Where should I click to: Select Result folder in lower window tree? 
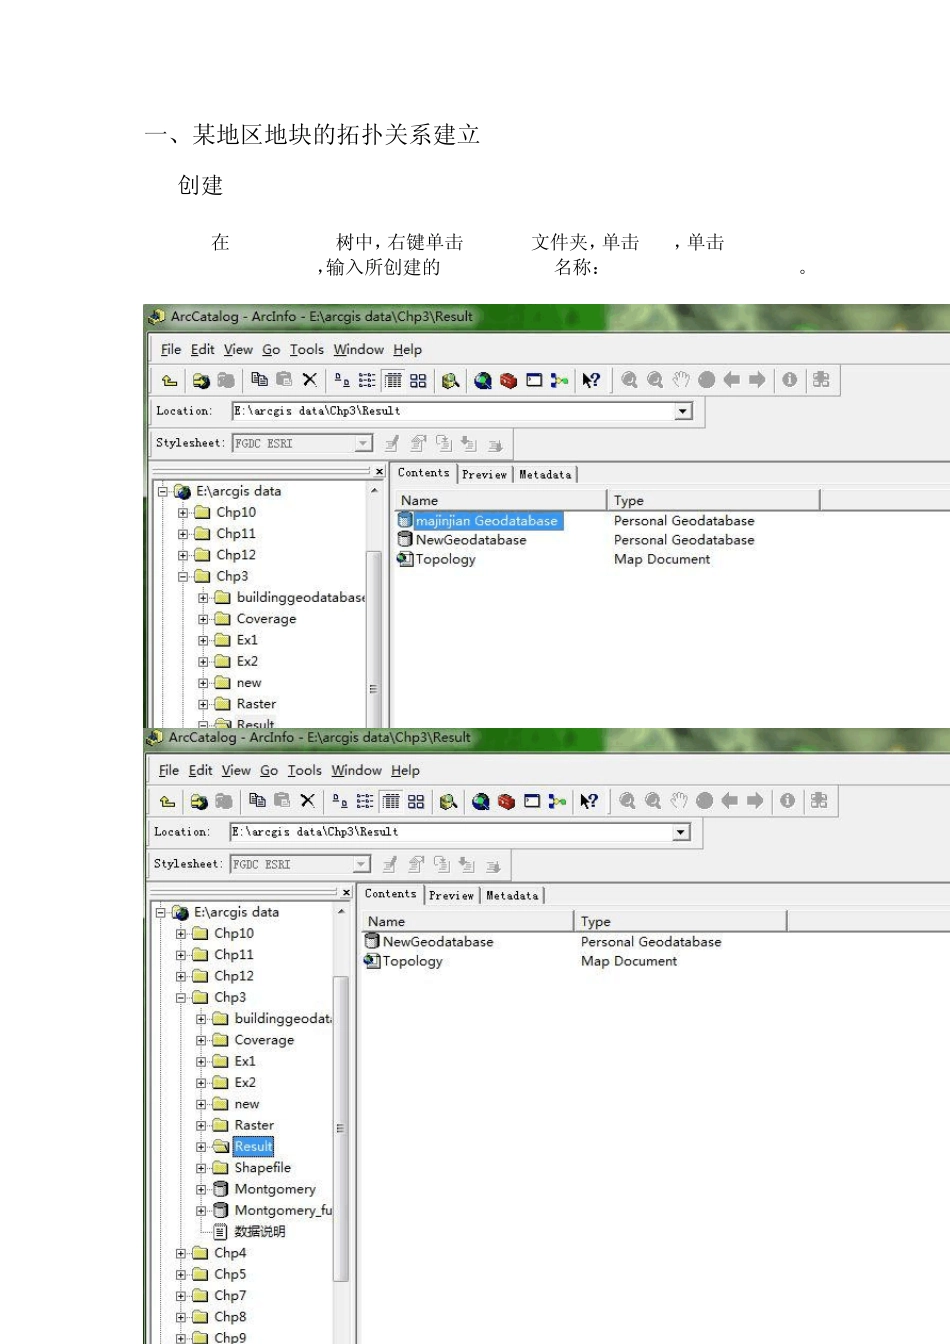coord(254,1147)
